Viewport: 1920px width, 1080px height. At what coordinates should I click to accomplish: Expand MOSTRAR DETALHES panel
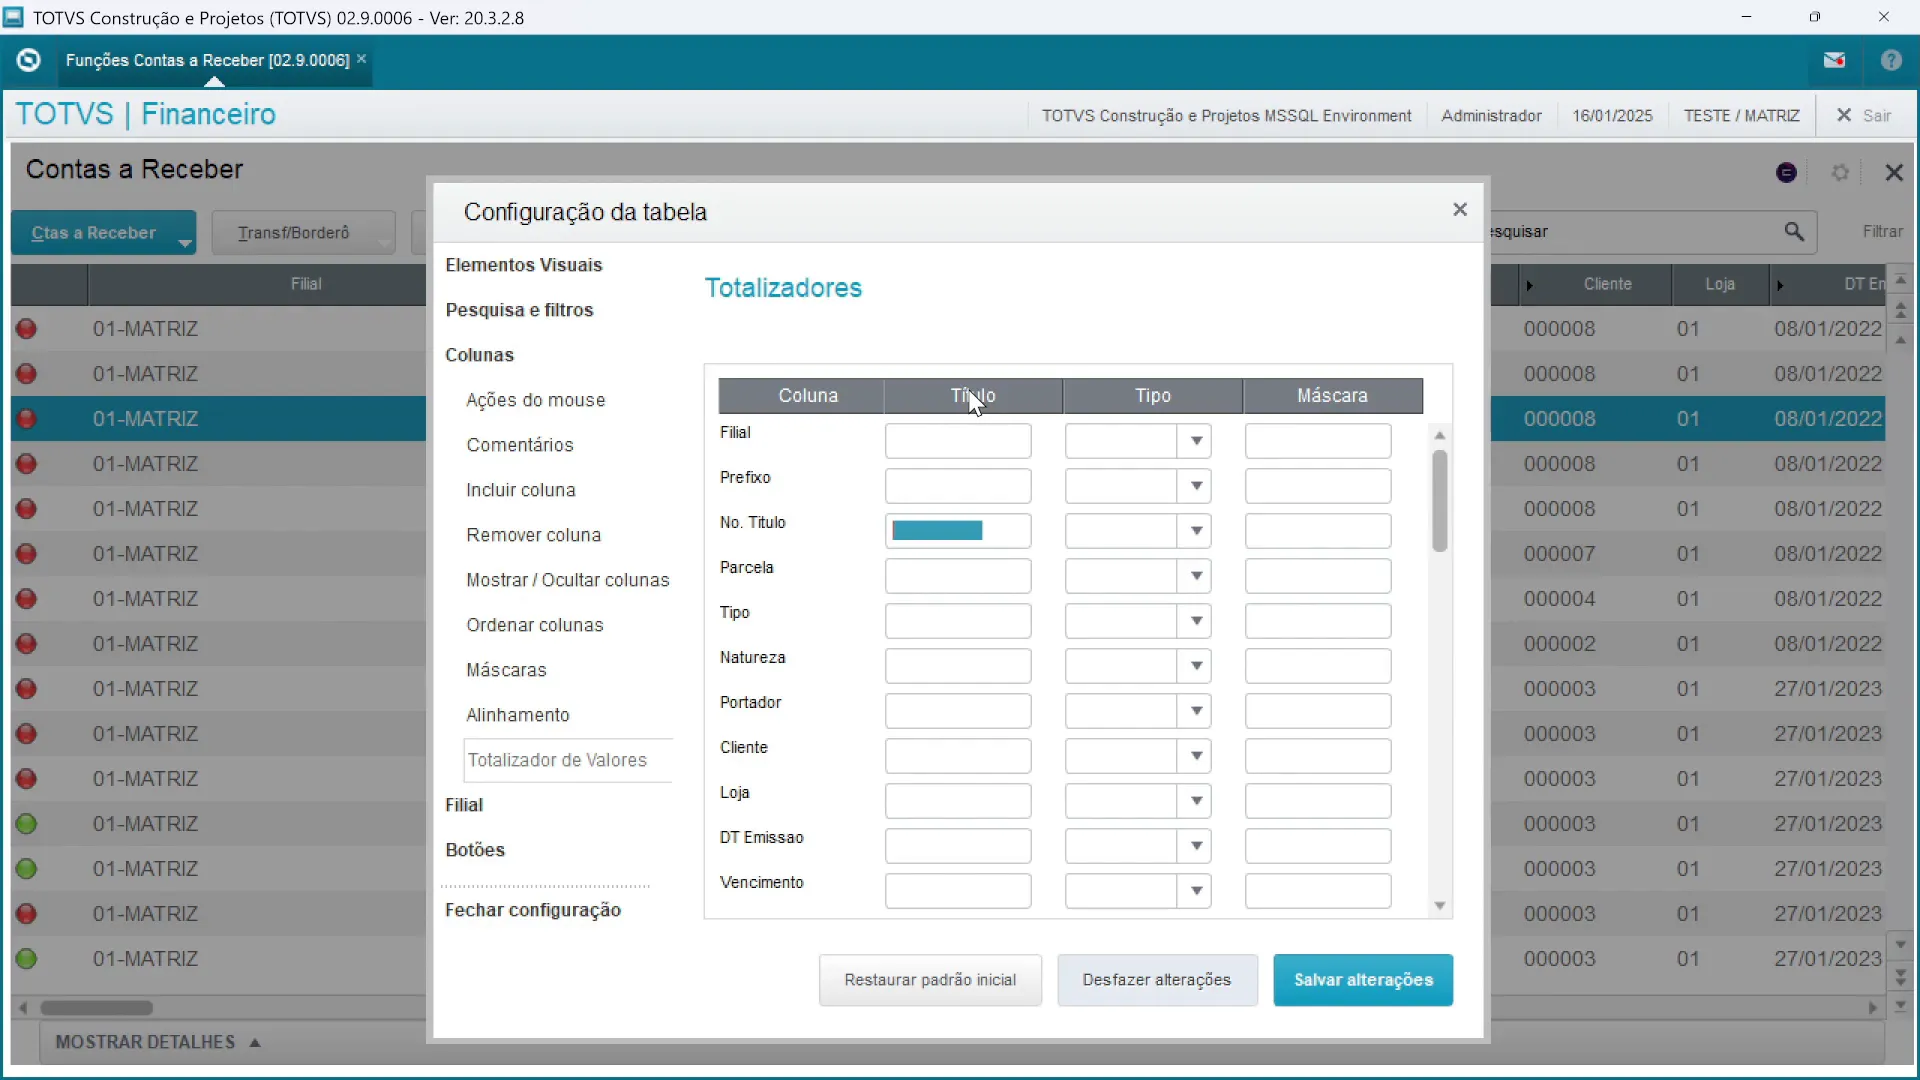158,1042
